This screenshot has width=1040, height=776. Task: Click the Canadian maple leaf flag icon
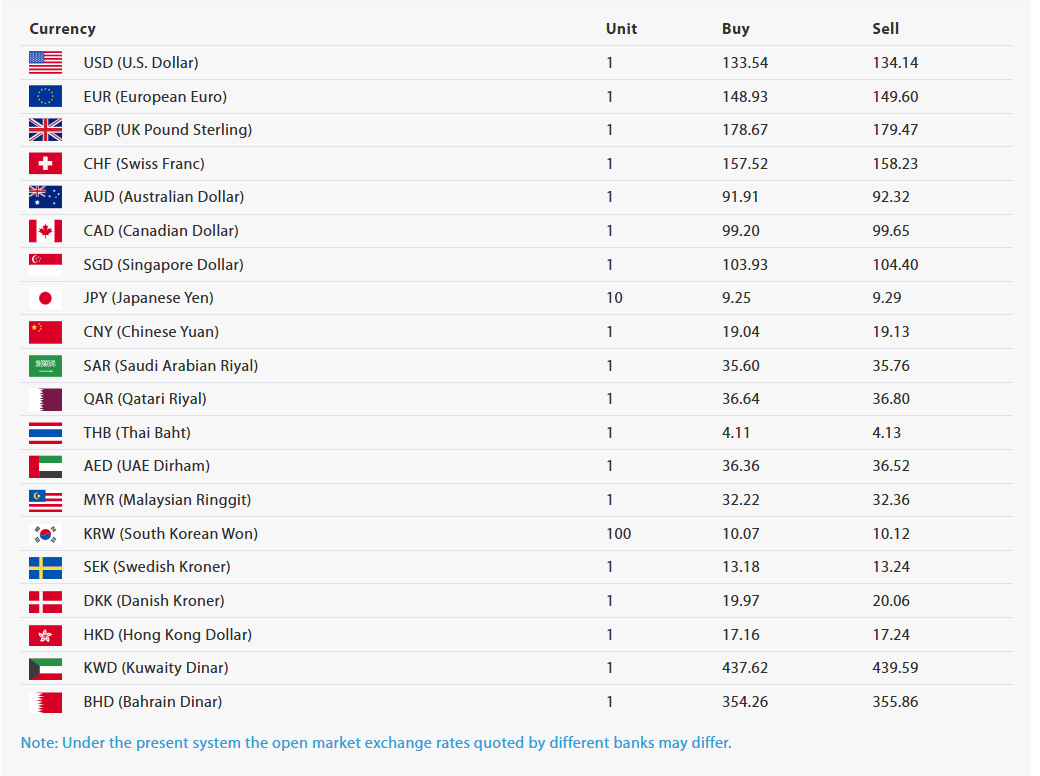tap(45, 231)
